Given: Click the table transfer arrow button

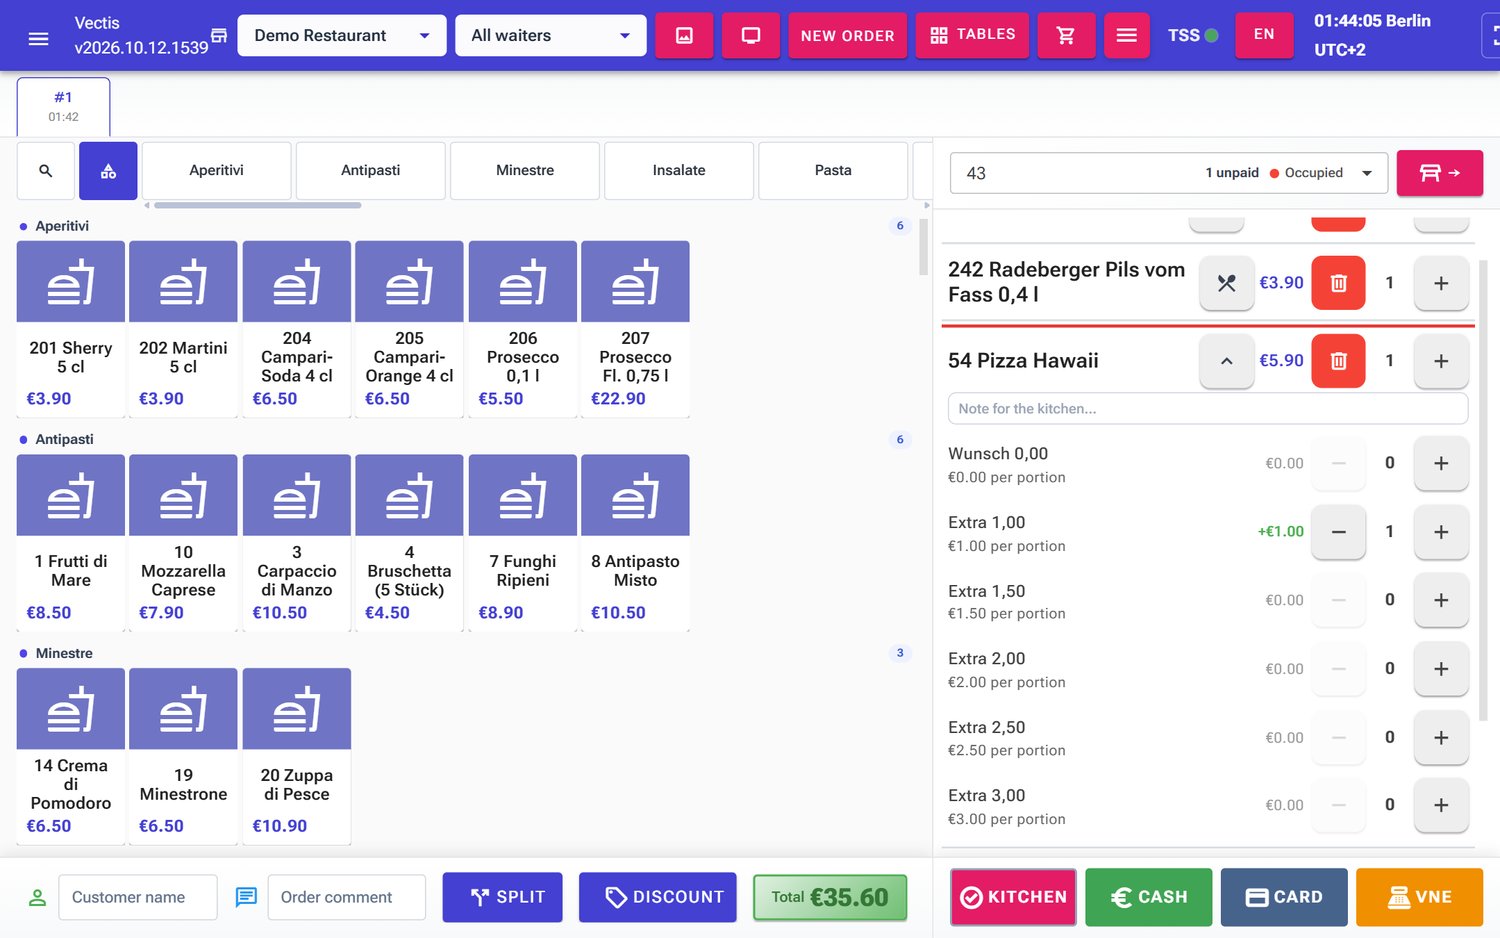Looking at the screenshot, I should point(1439,173).
